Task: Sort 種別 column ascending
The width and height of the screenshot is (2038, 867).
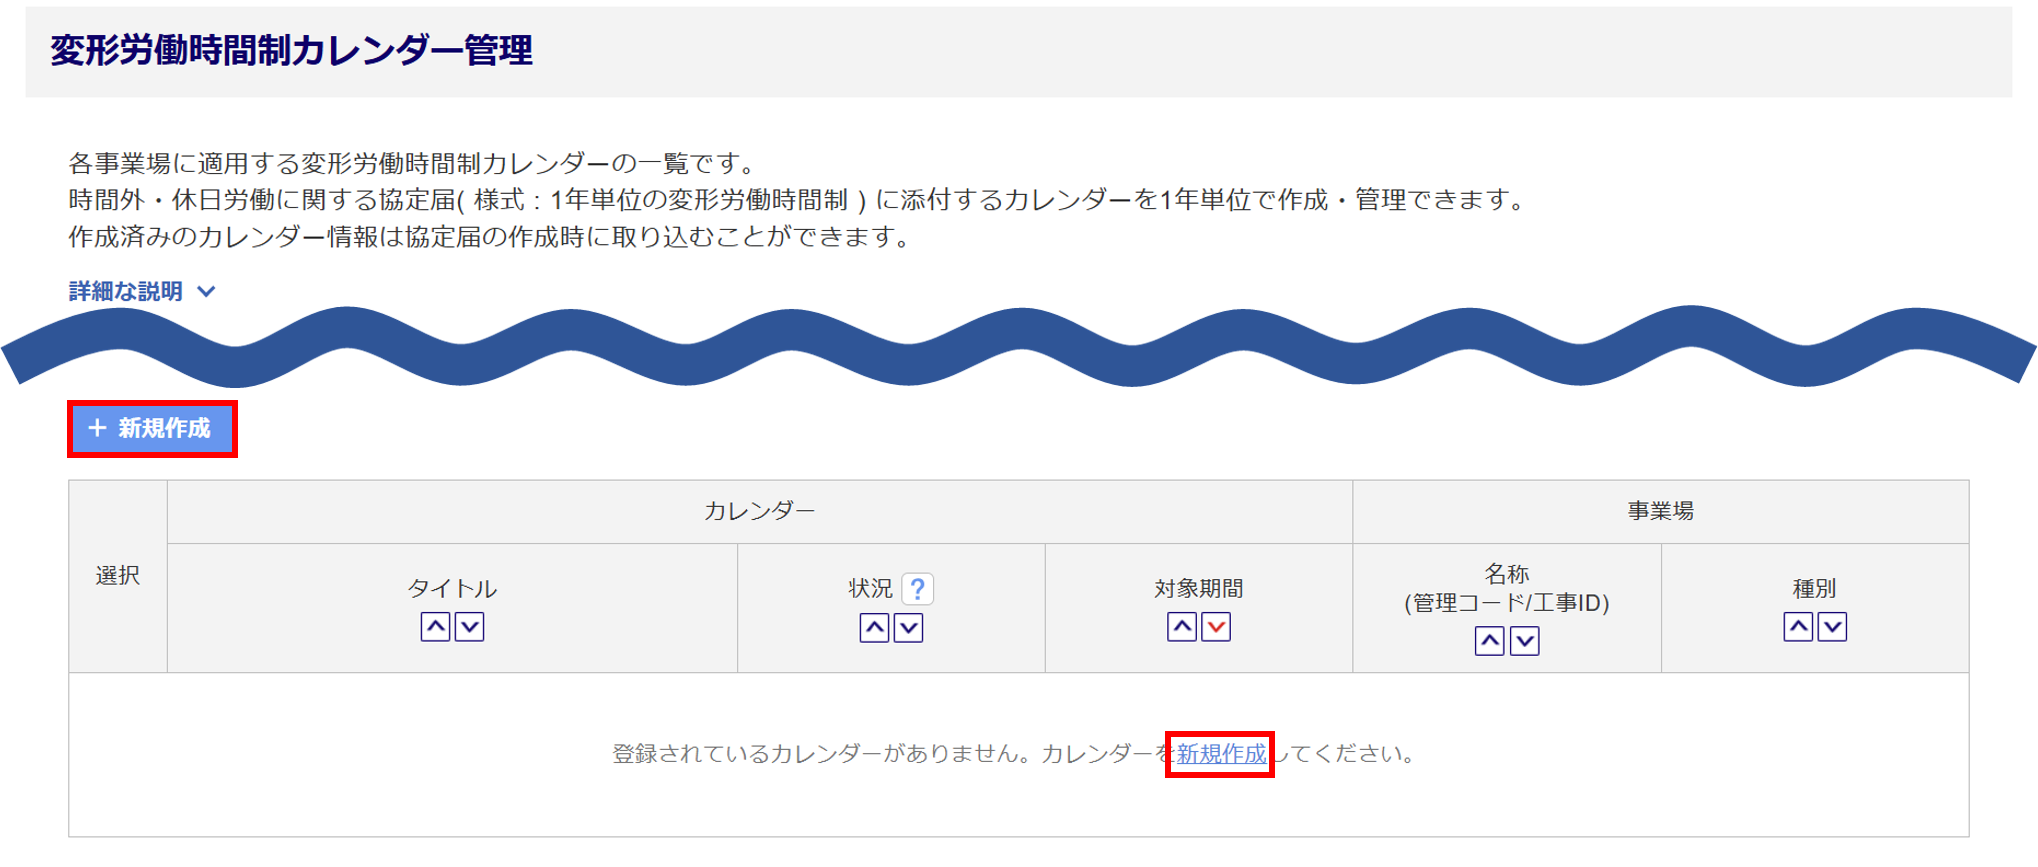Action: 1798,627
